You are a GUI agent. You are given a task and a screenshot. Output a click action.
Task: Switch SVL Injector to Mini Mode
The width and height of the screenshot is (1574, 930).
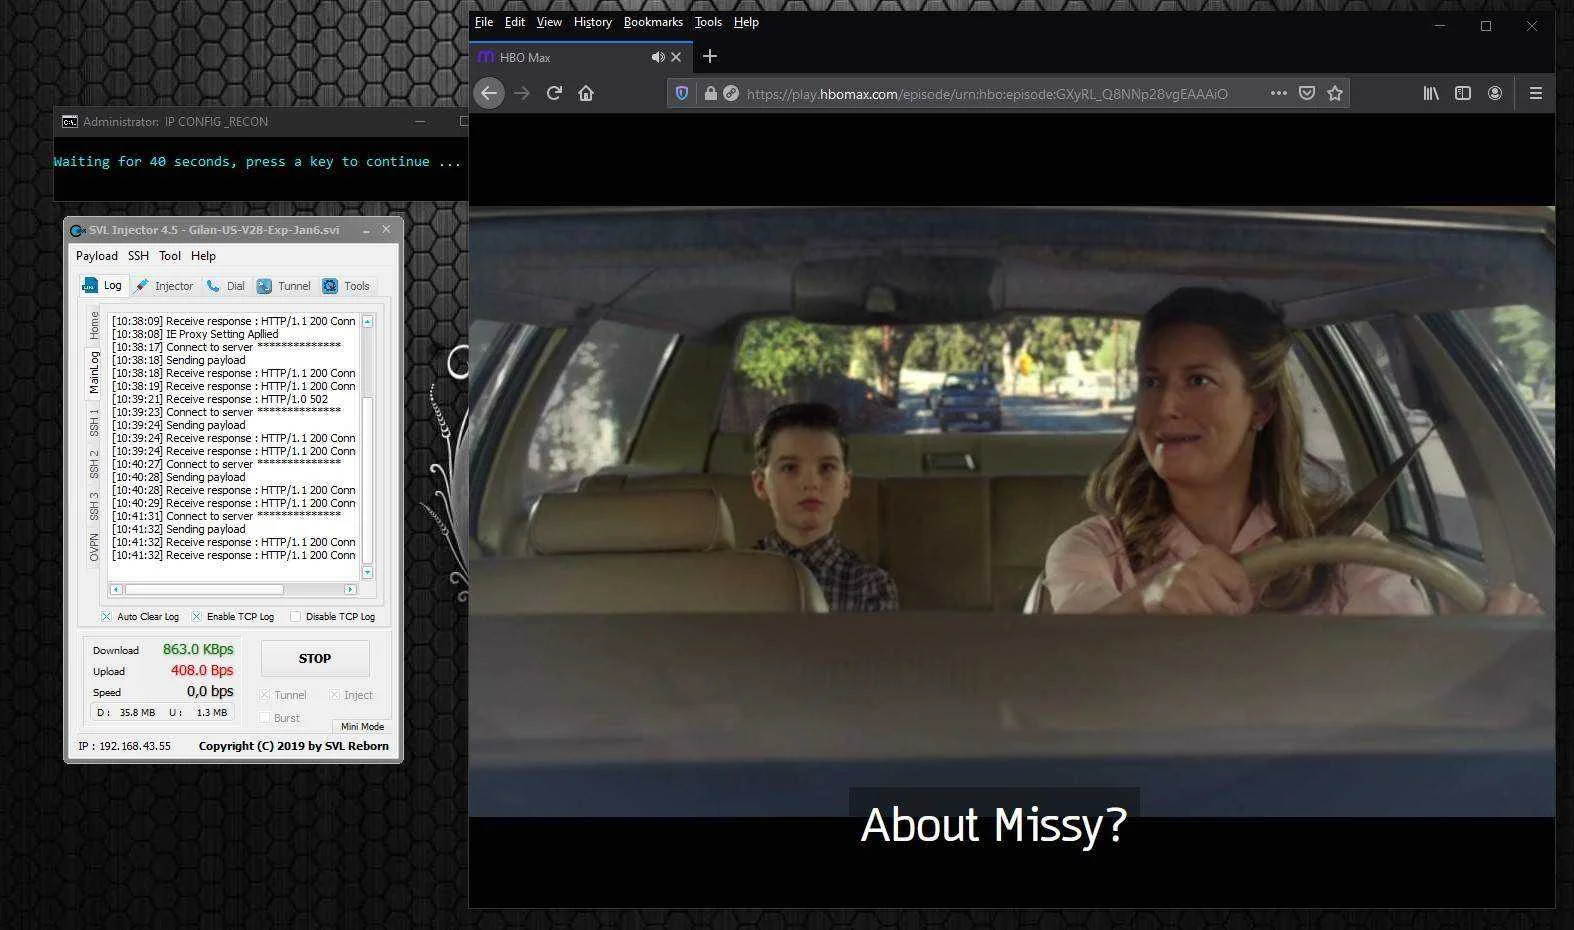pos(362,727)
